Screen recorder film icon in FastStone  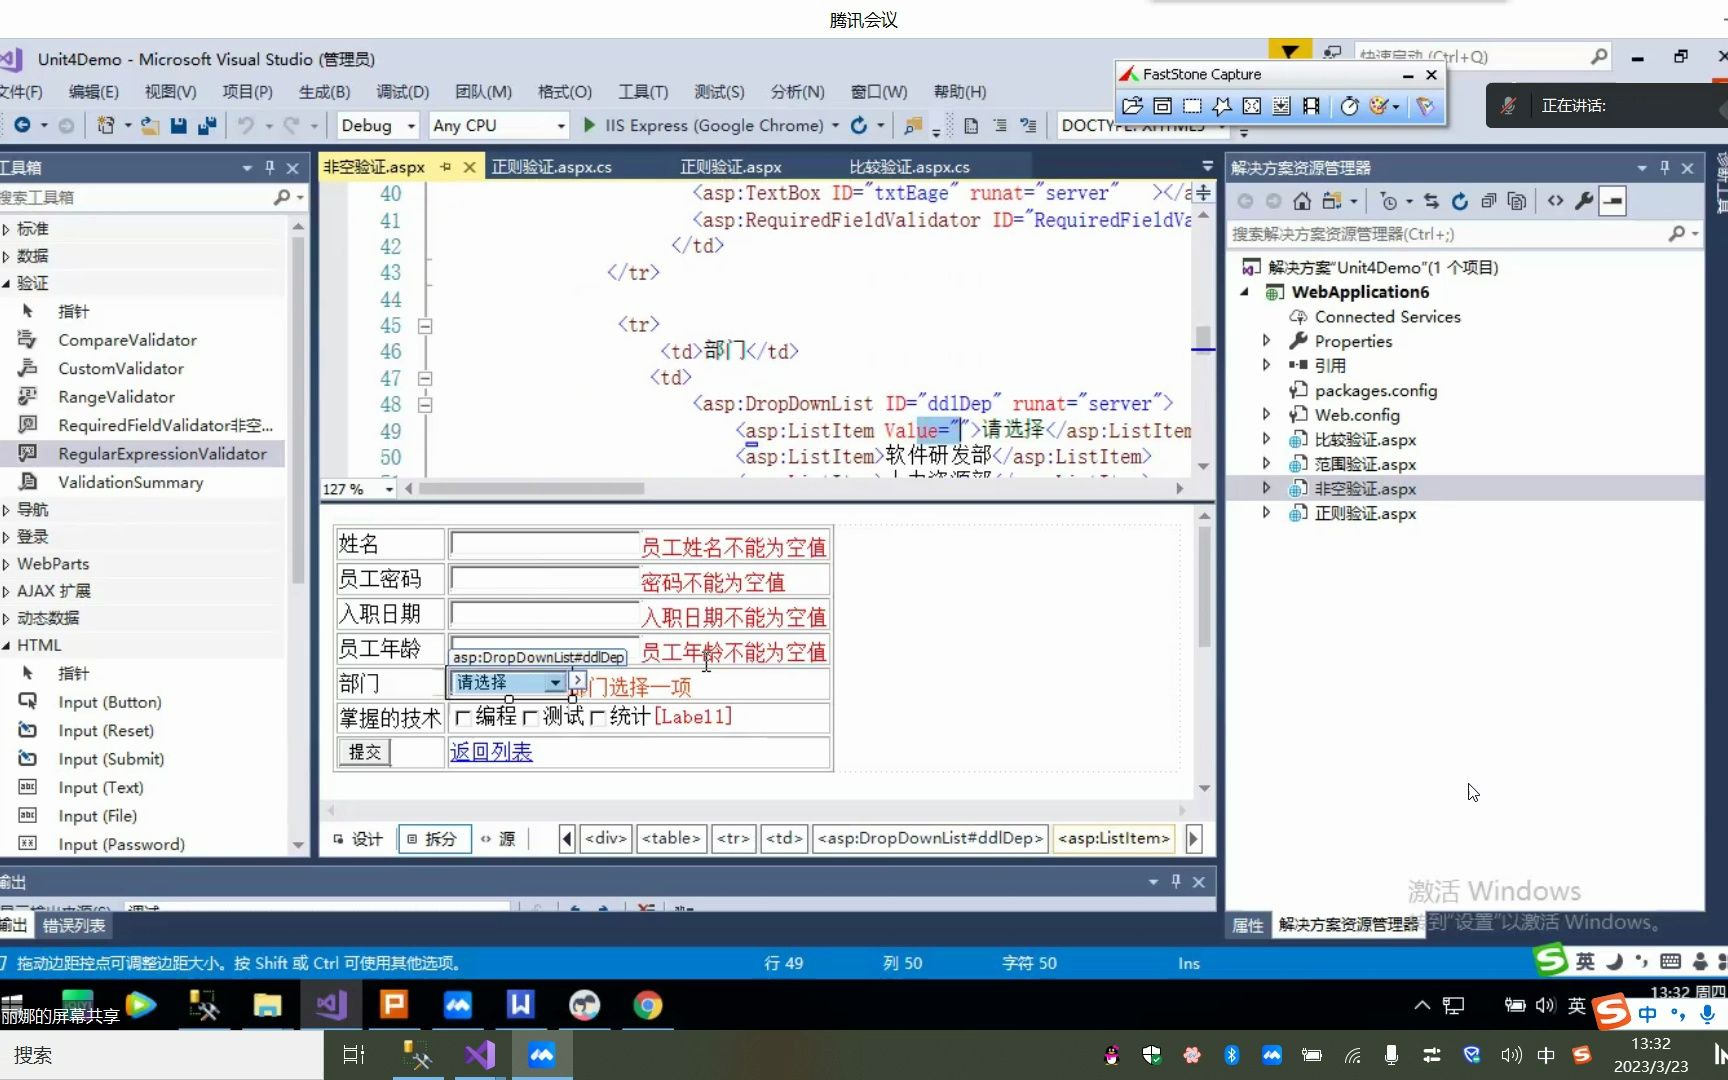tap(1311, 106)
